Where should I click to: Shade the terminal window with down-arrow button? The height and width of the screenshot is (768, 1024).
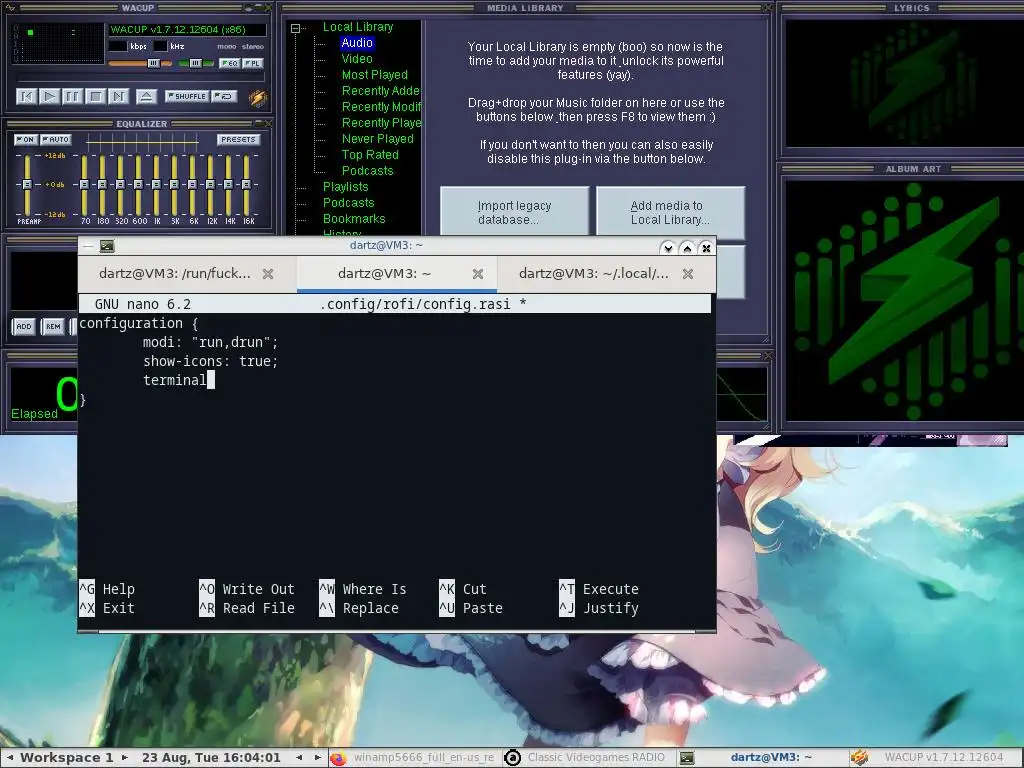[x=667, y=248]
